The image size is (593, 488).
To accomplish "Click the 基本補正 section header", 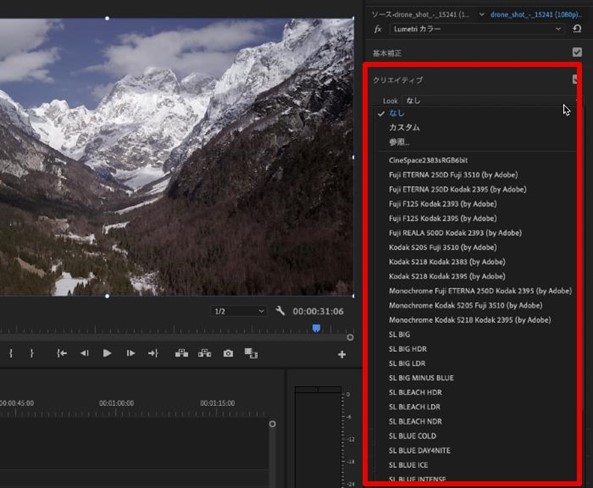I will click(387, 53).
